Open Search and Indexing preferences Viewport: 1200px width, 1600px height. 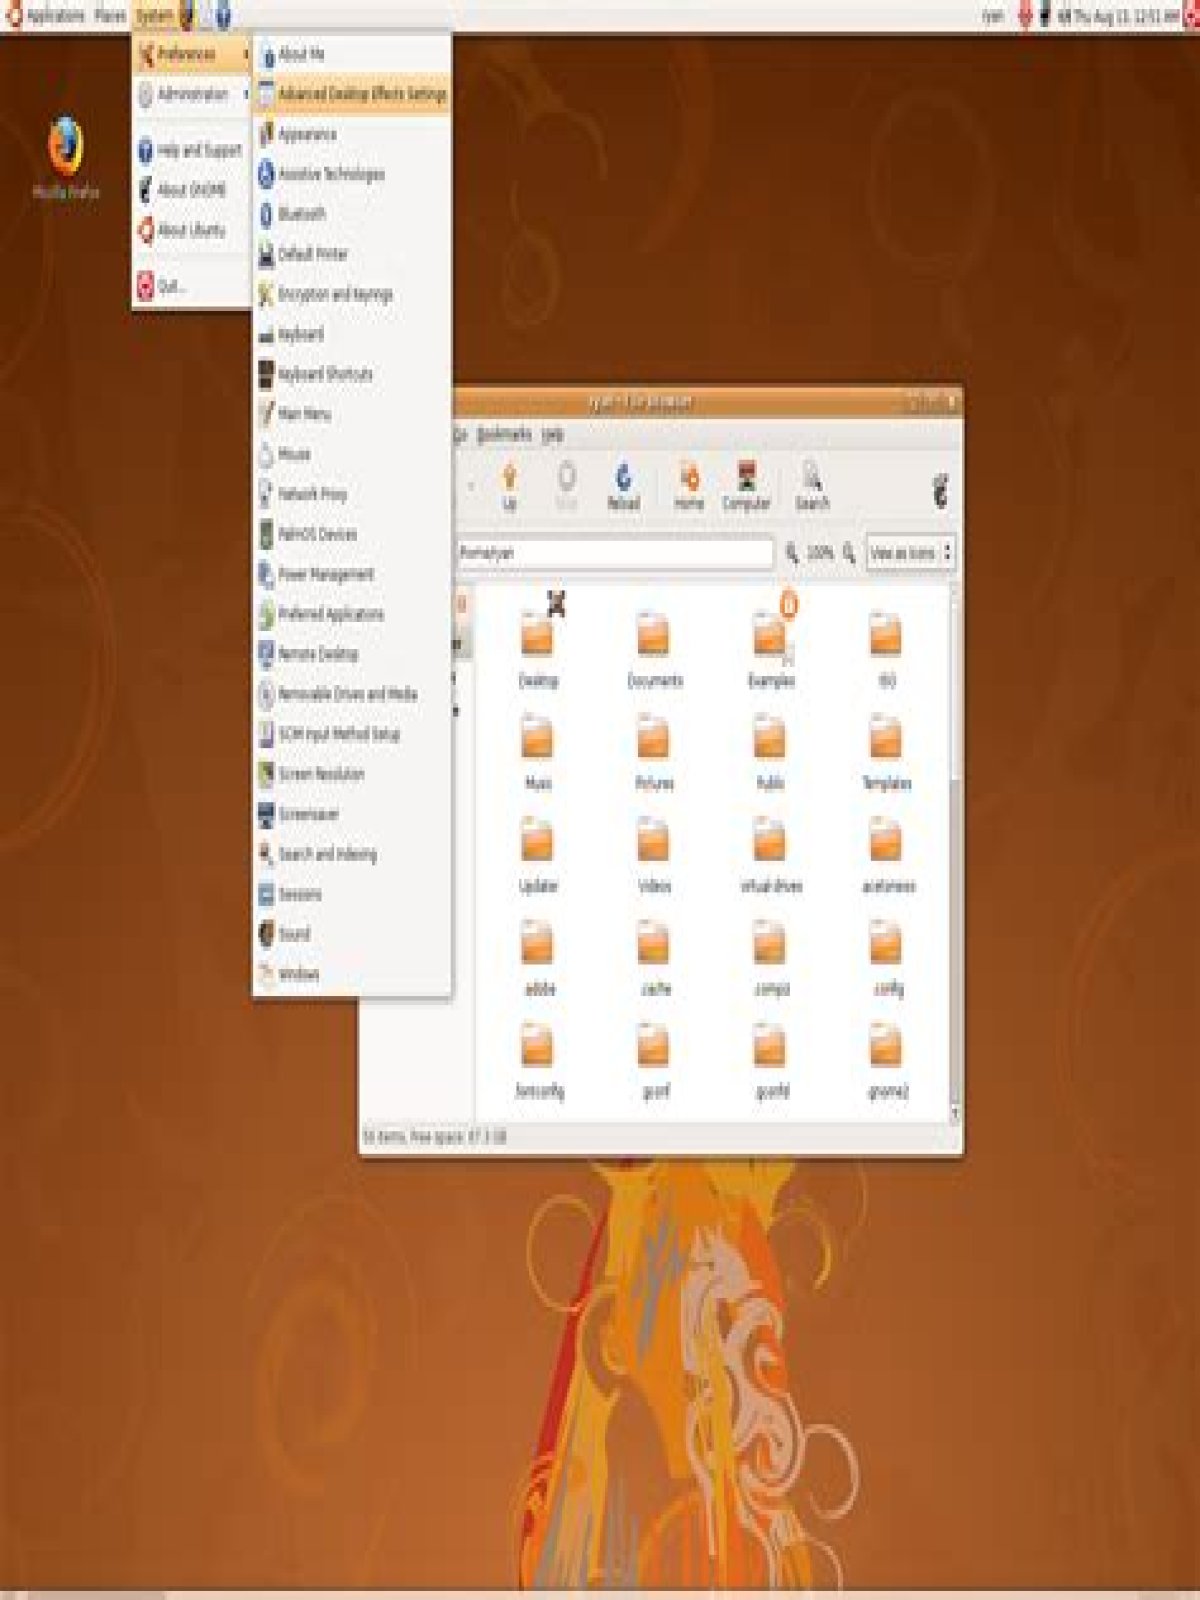(x=351, y=854)
